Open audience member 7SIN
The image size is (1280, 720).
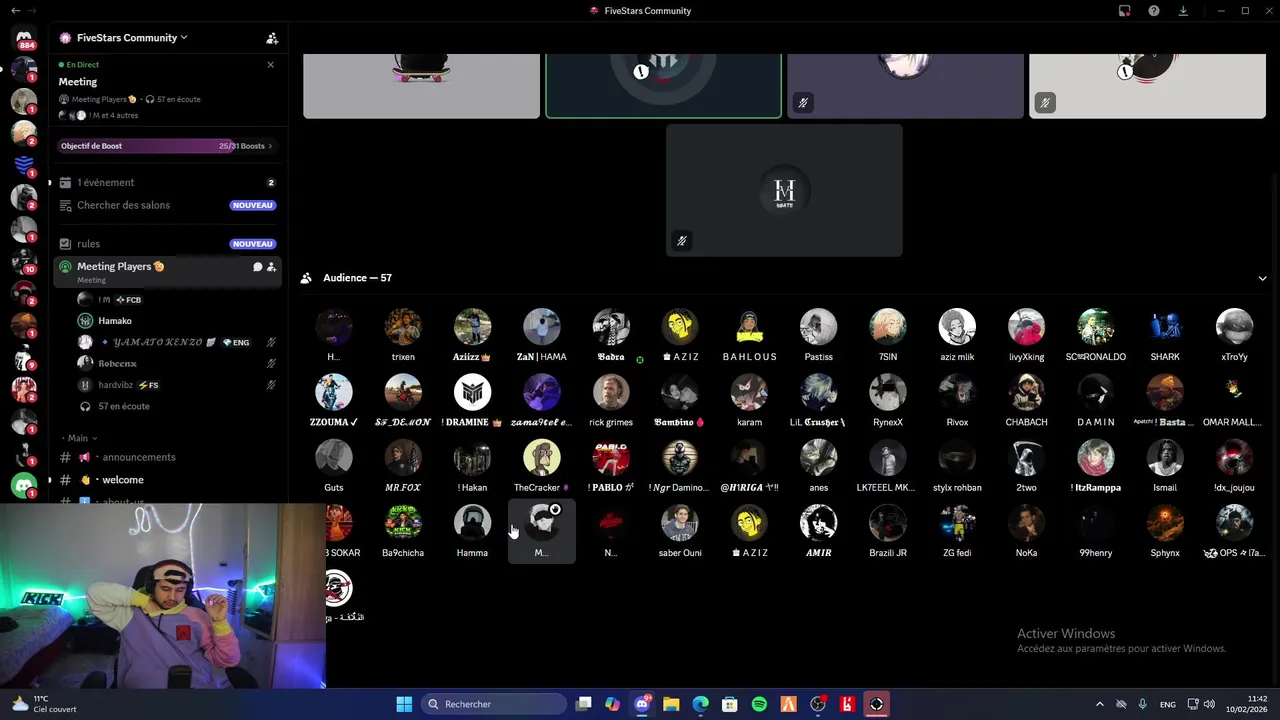[888, 335]
